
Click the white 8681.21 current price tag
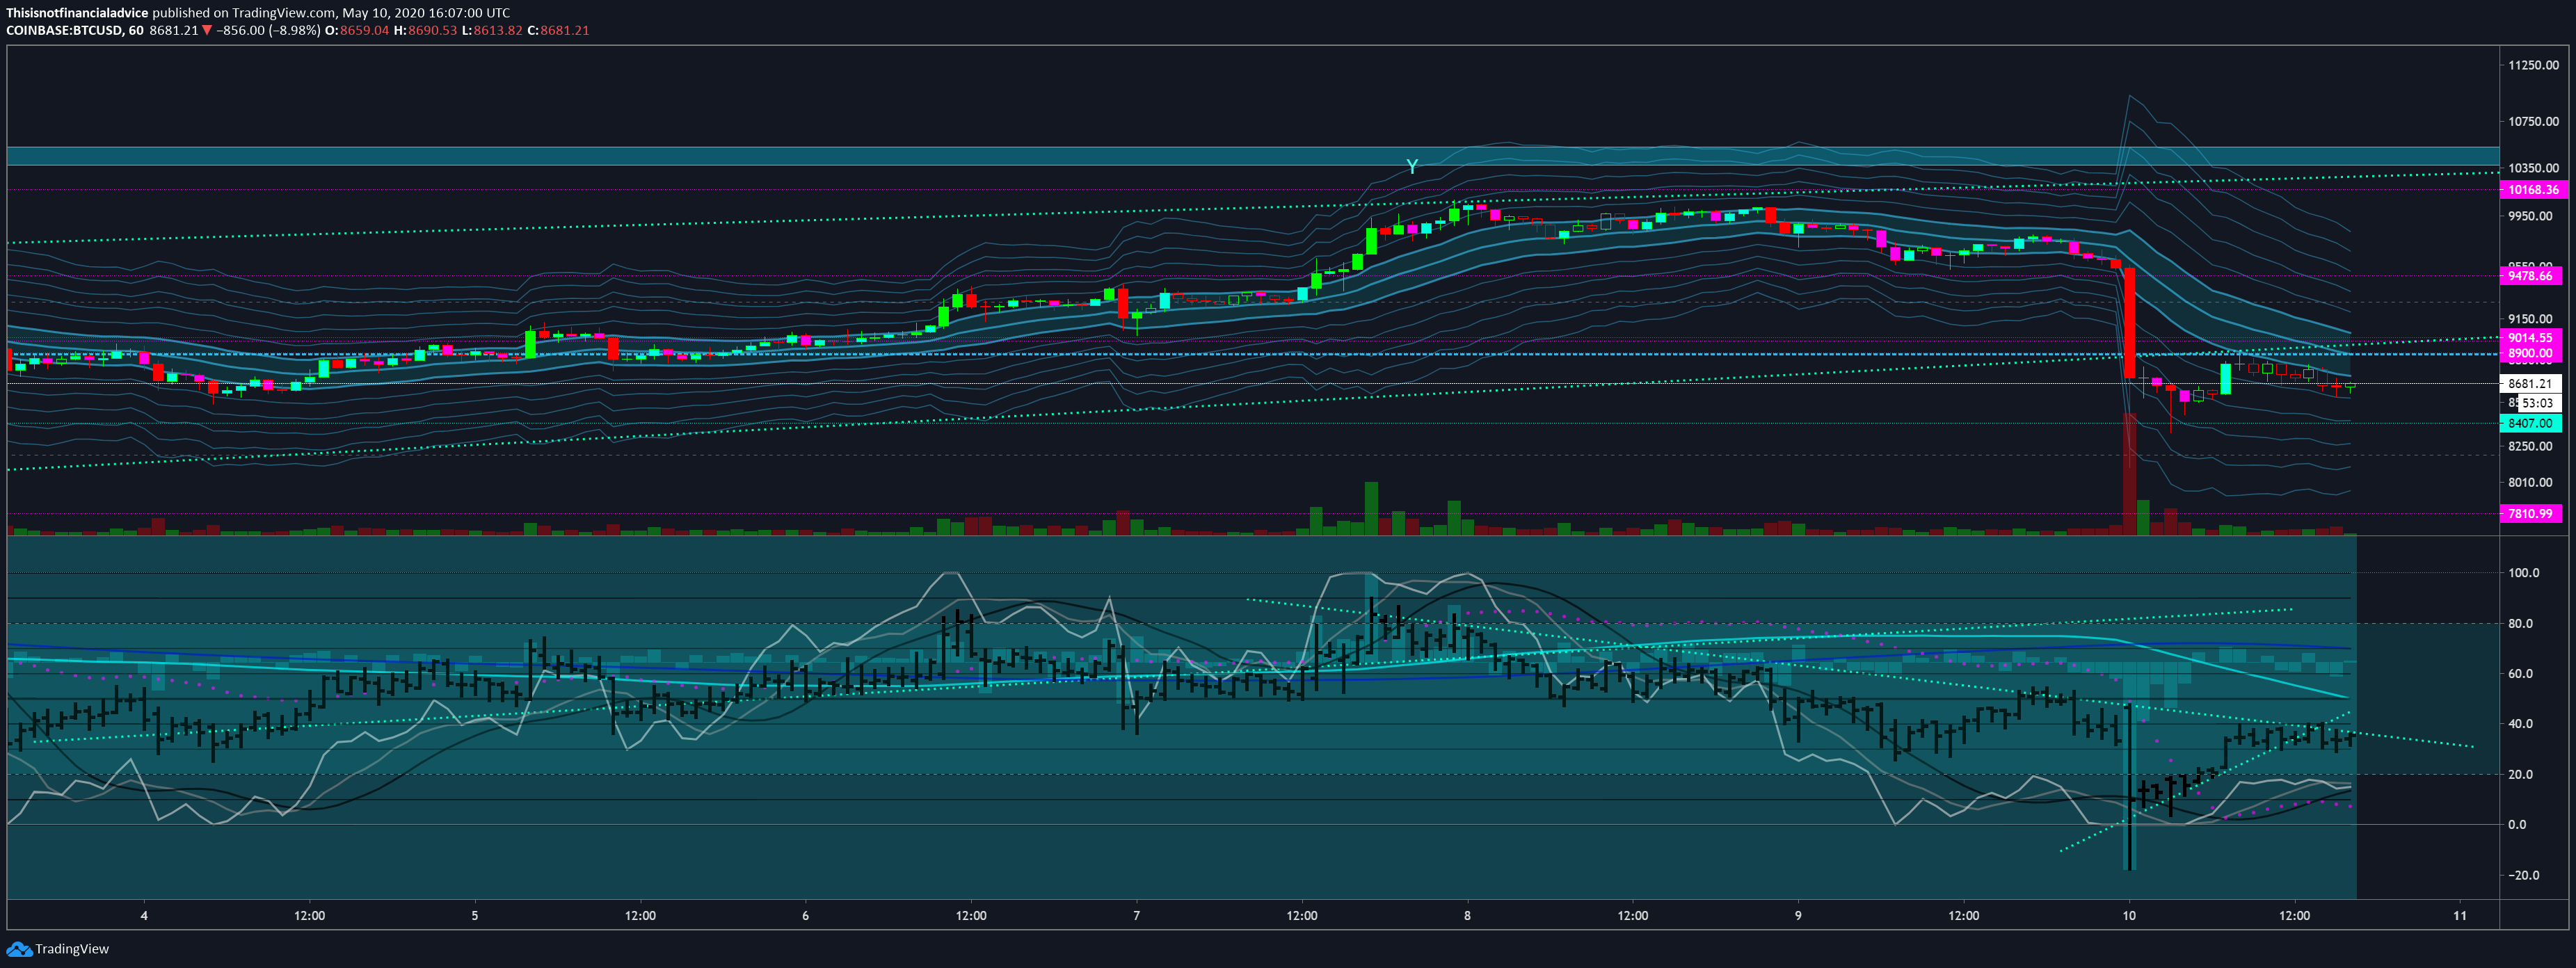(x=2530, y=384)
